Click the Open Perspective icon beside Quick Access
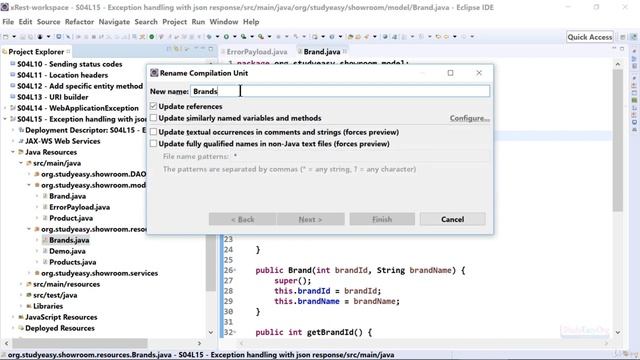The width and height of the screenshot is (640, 360). pyautogui.click(x=622, y=37)
